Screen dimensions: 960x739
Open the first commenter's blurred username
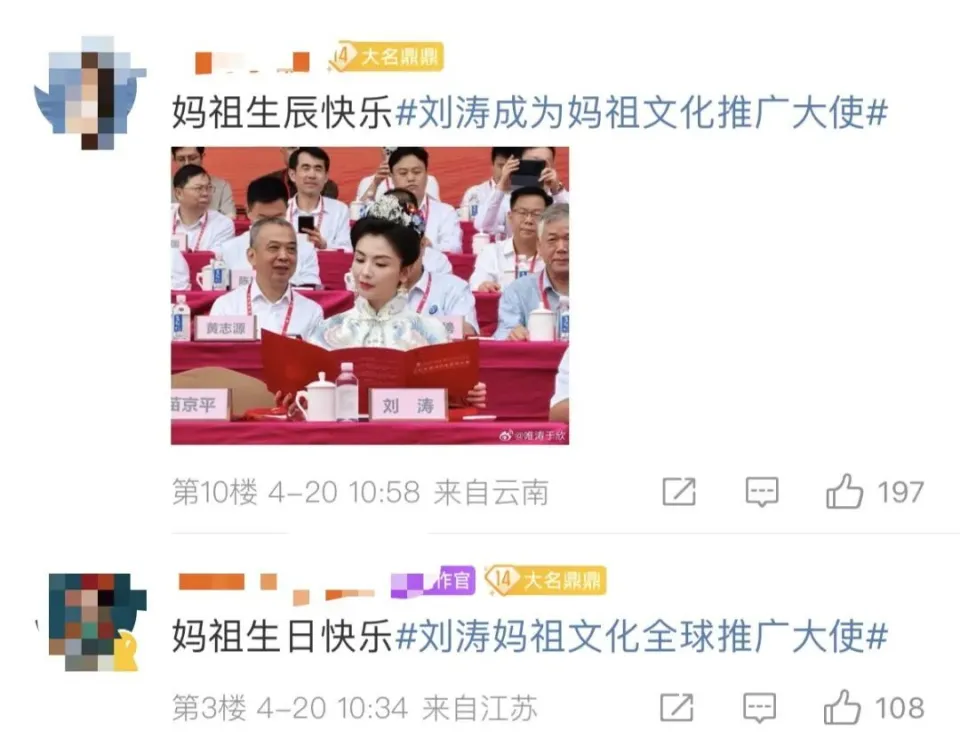252,62
